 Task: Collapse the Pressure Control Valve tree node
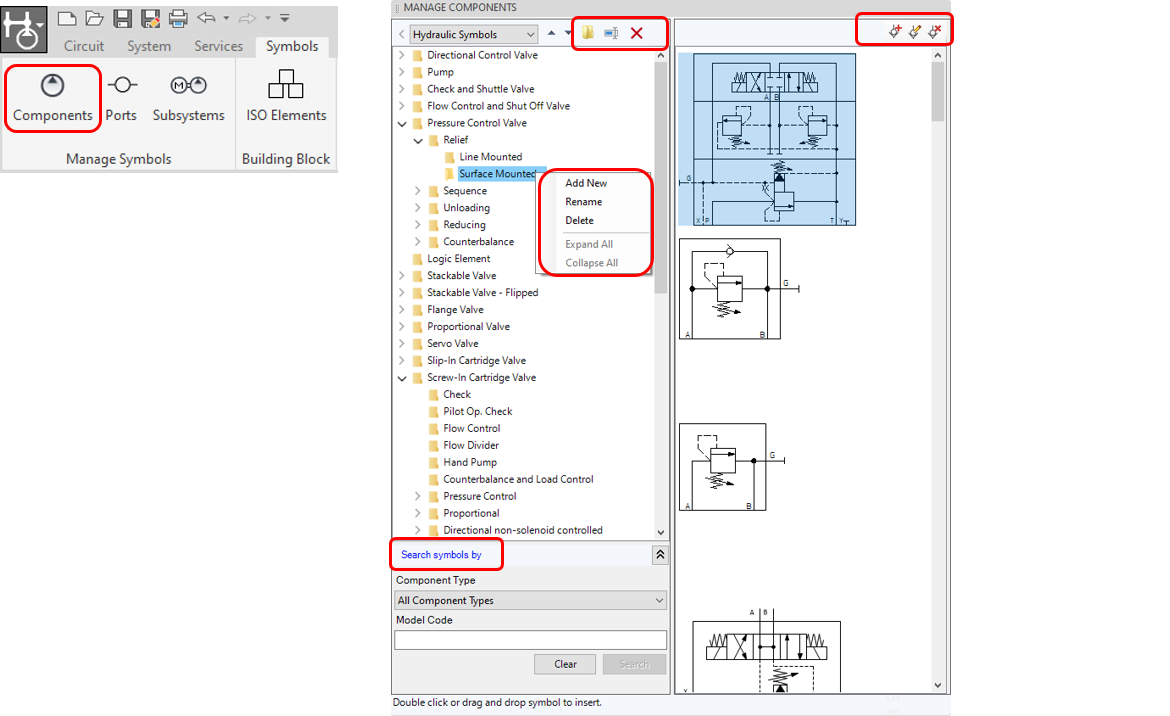point(403,123)
